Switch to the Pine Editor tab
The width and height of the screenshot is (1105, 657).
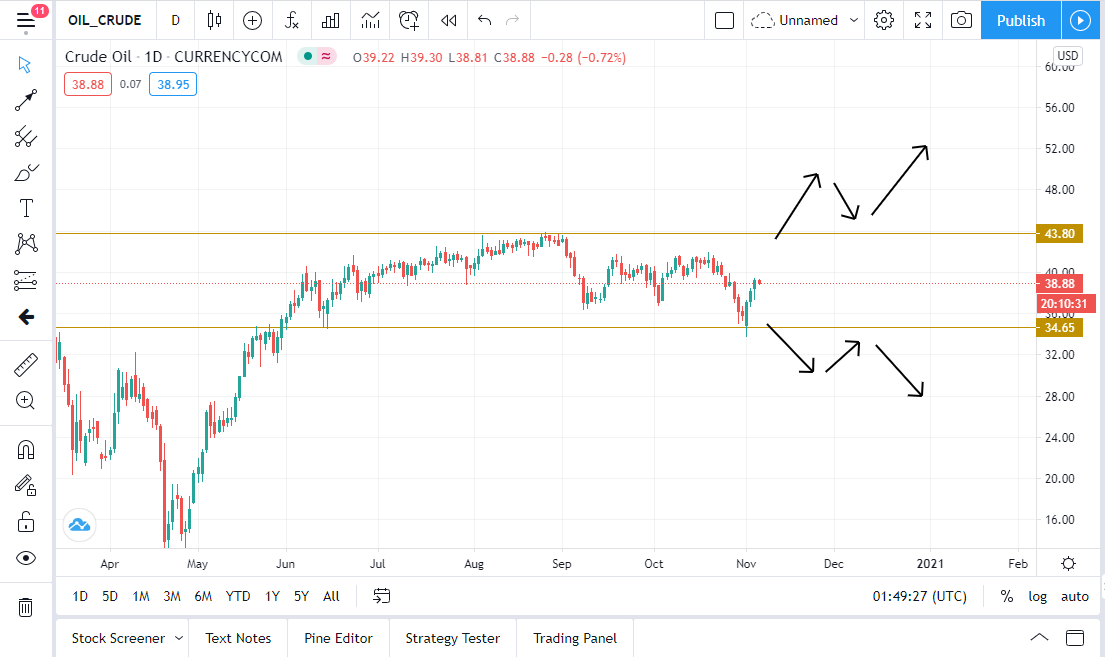(x=338, y=638)
